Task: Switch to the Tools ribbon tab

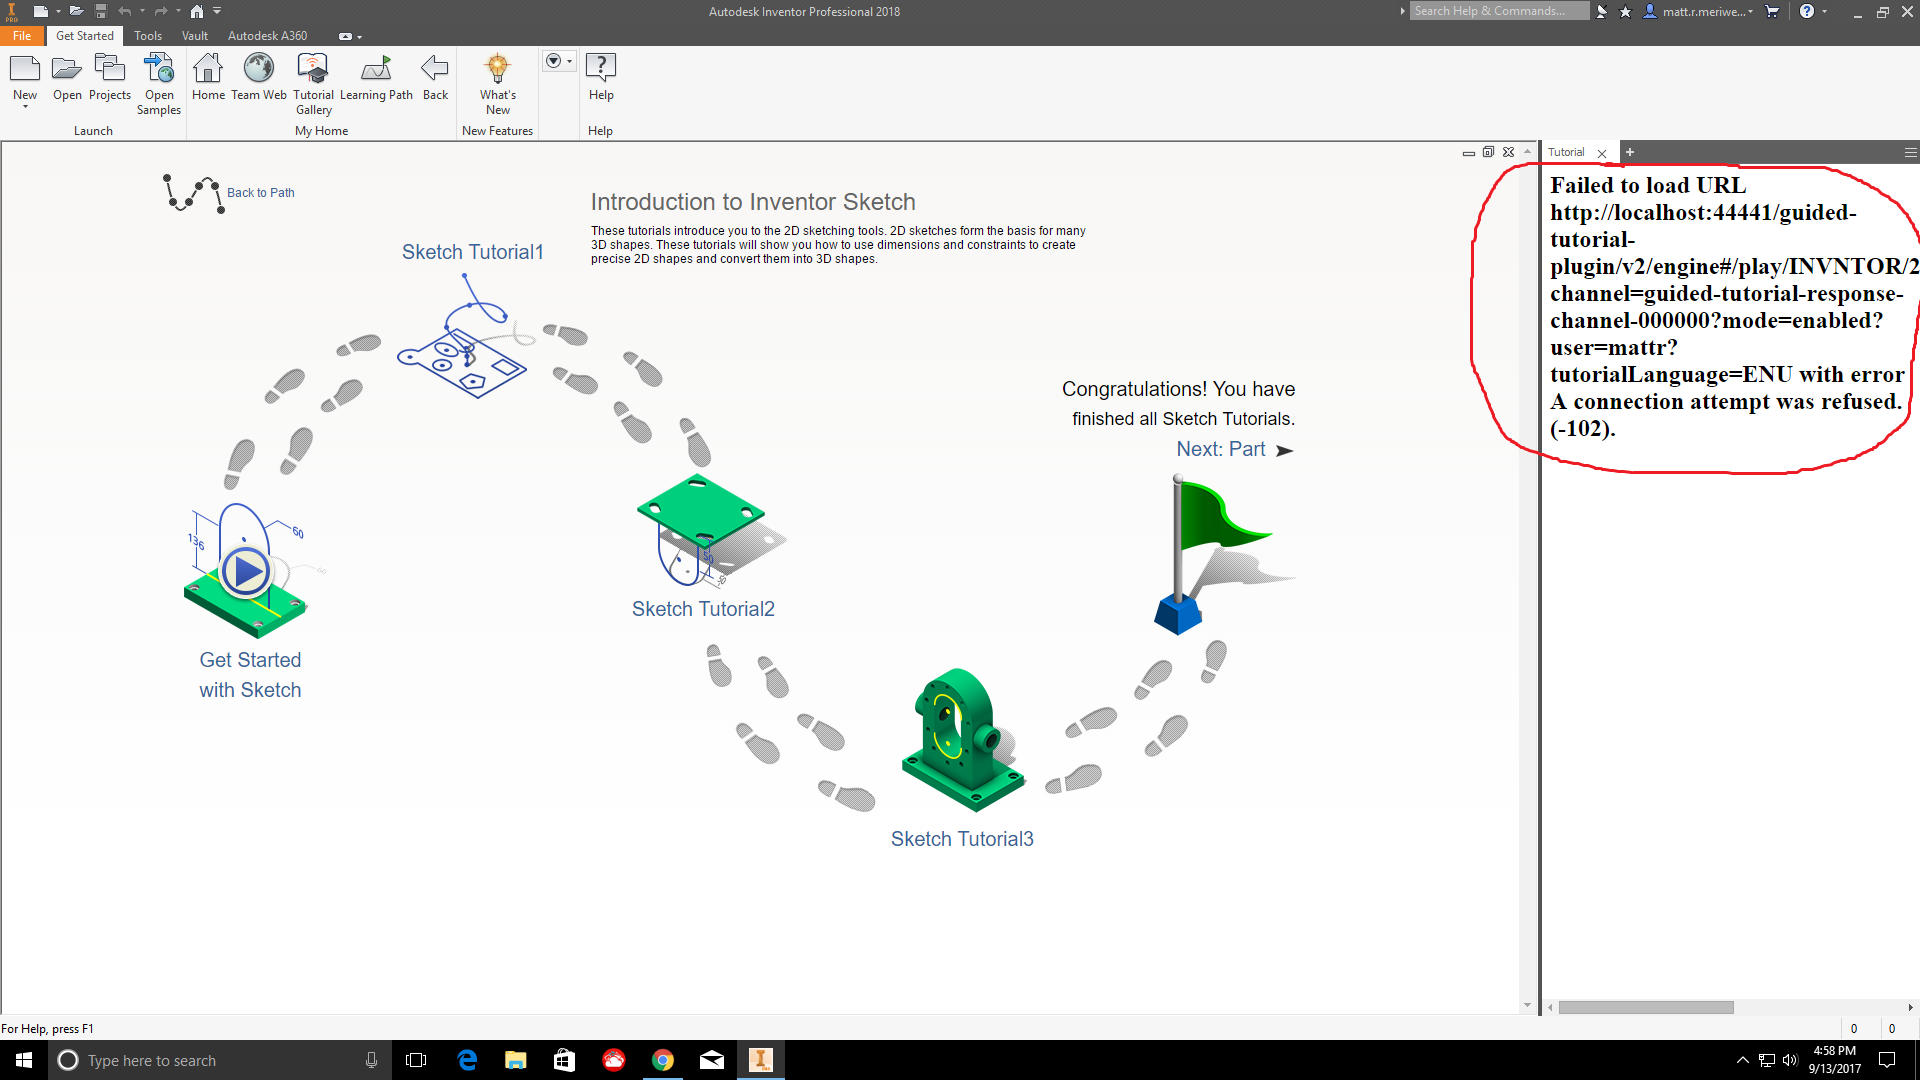Action: coord(147,35)
